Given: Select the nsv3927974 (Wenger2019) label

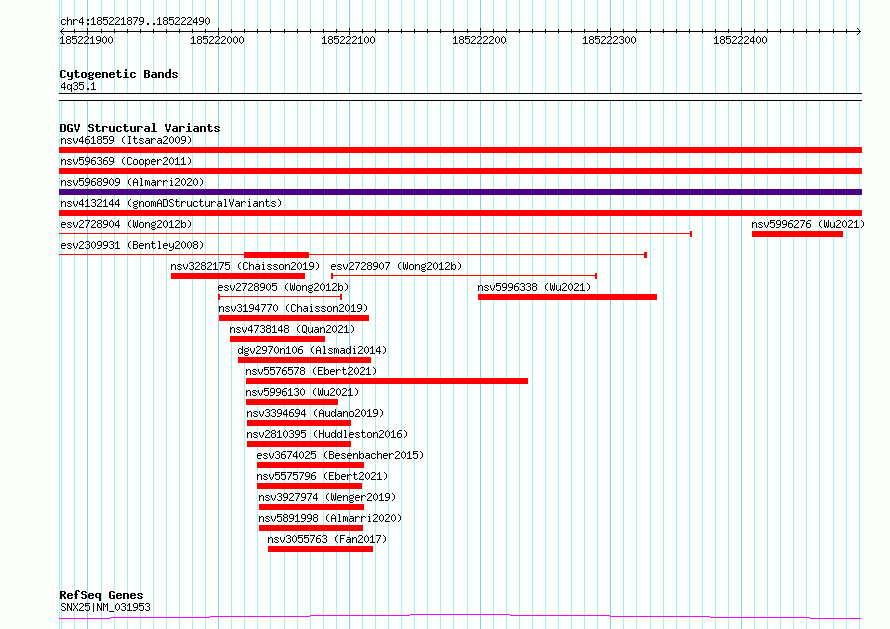Looking at the screenshot, I should point(327,497).
